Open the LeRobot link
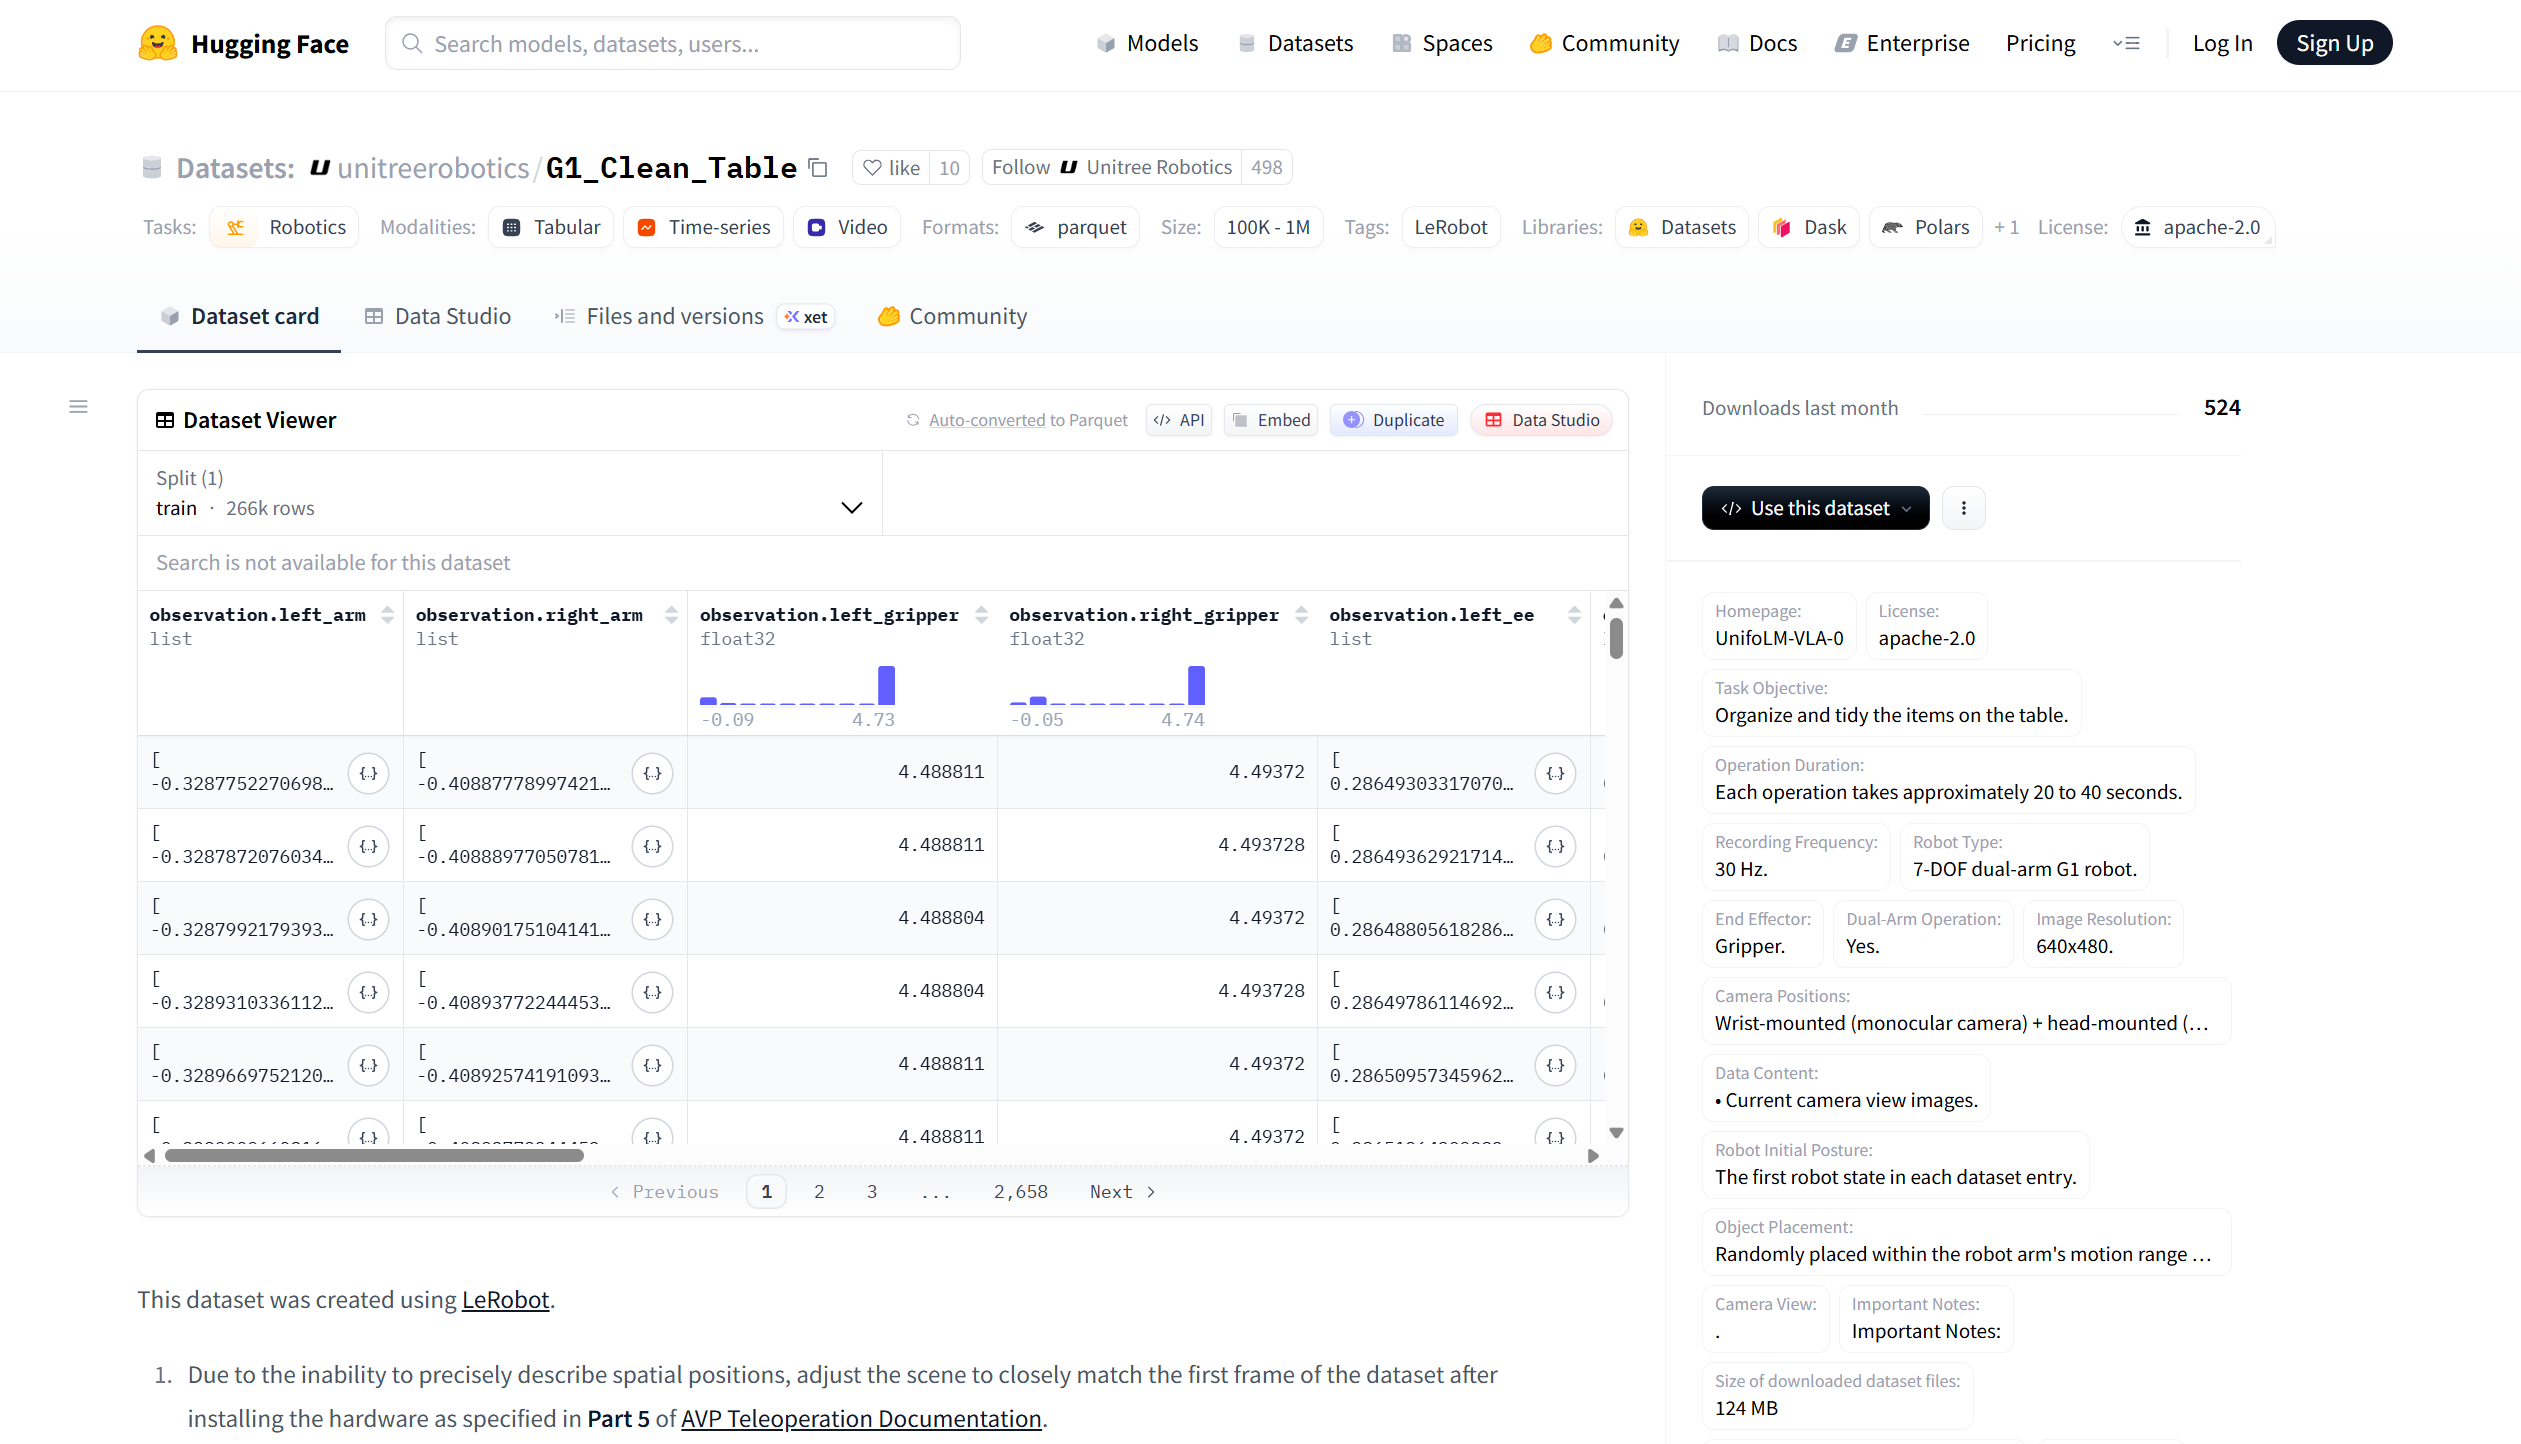This screenshot has height=1444, width=2521. coord(505,1300)
